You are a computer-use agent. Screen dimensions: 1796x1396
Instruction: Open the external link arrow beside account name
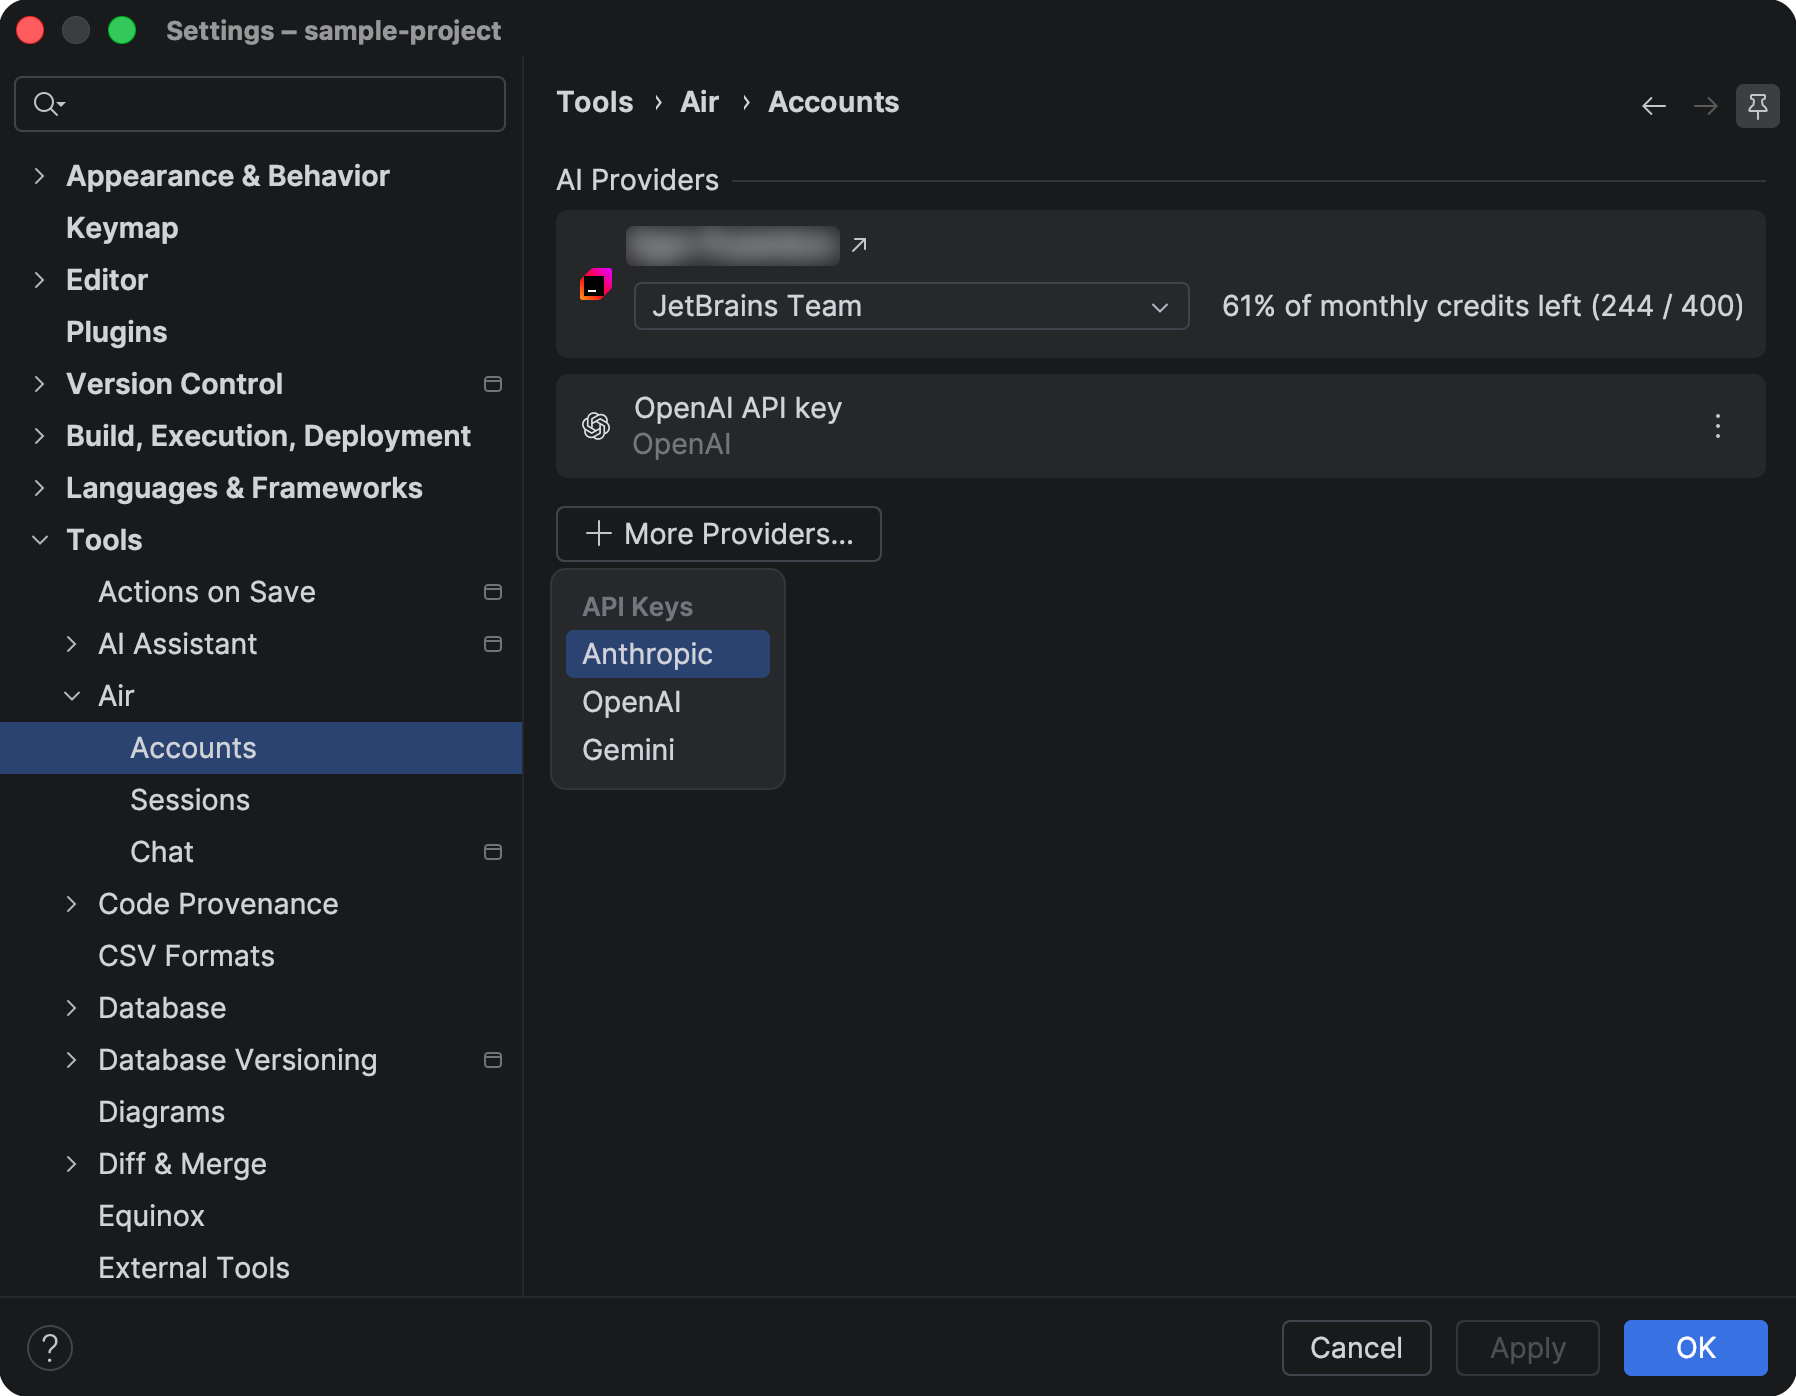coord(859,244)
